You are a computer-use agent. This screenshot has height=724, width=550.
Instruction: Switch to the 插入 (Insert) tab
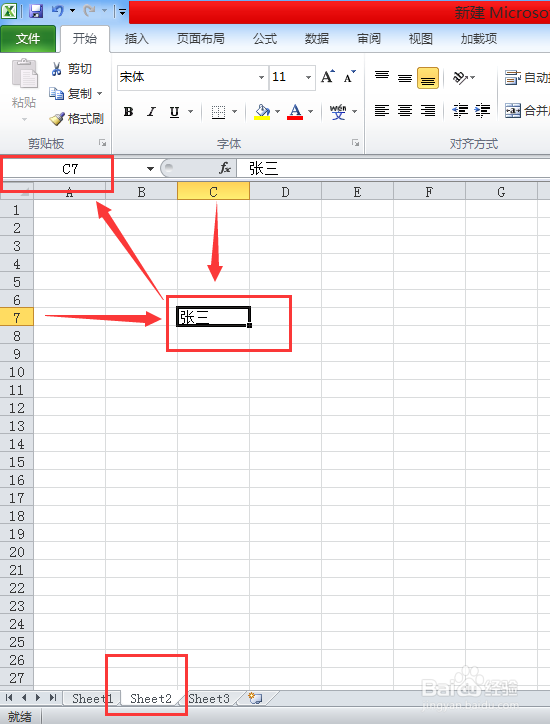[137, 39]
